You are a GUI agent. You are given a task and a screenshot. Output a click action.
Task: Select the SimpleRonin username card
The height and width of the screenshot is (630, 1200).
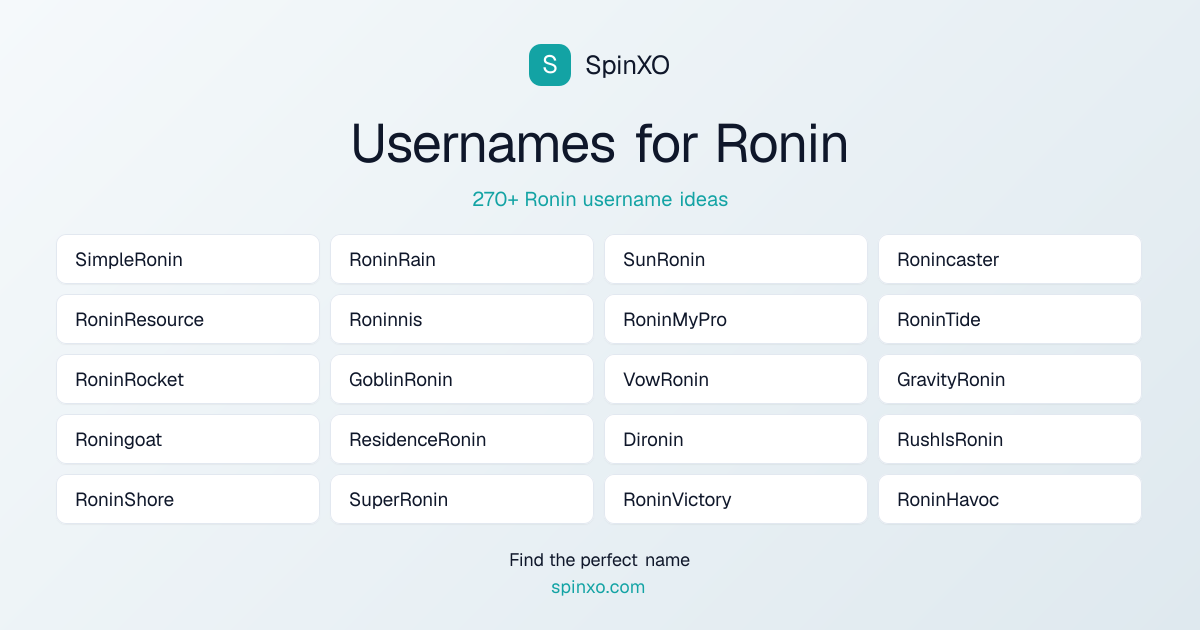188,259
